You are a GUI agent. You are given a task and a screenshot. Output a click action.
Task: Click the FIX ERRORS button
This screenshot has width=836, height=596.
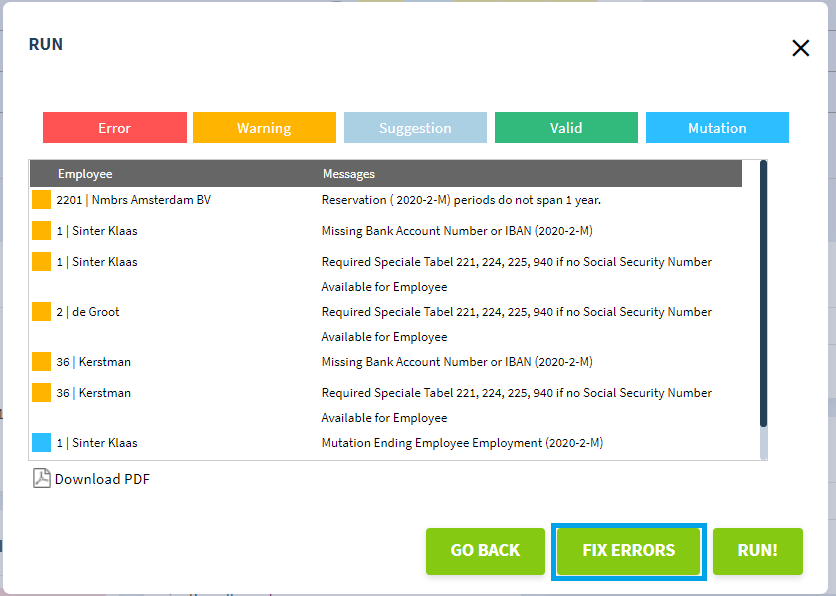pos(629,551)
